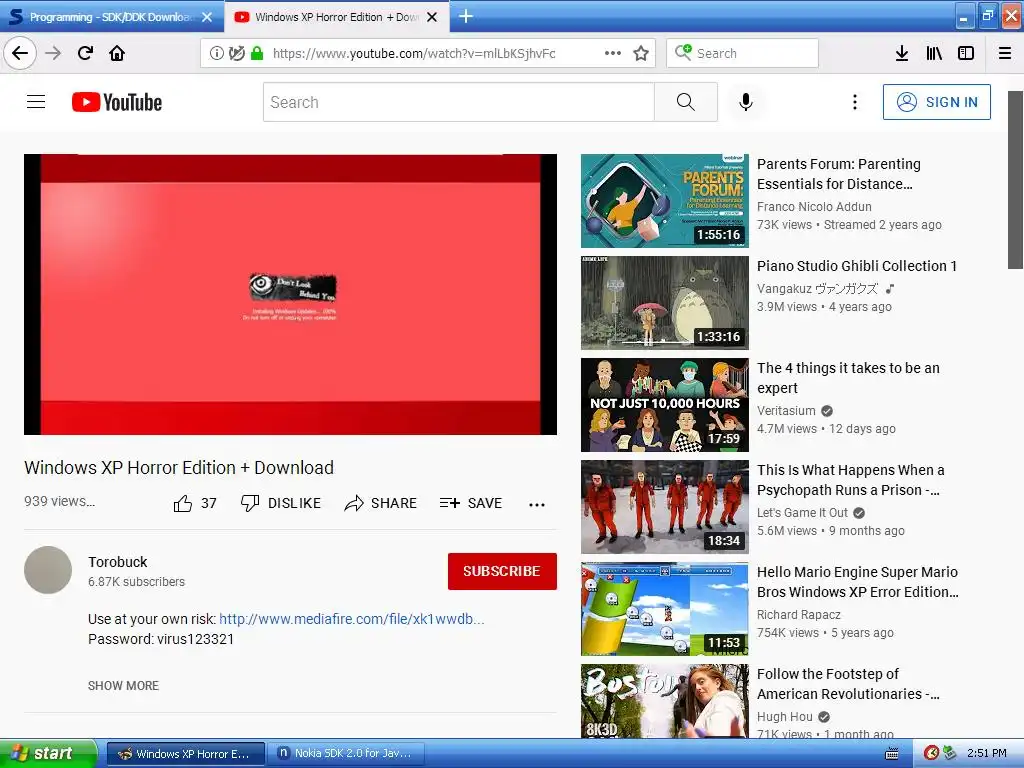This screenshot has width=1024, height=768.
Task: Open the YouTube guide hamburger menu
Action: point(36,102)
